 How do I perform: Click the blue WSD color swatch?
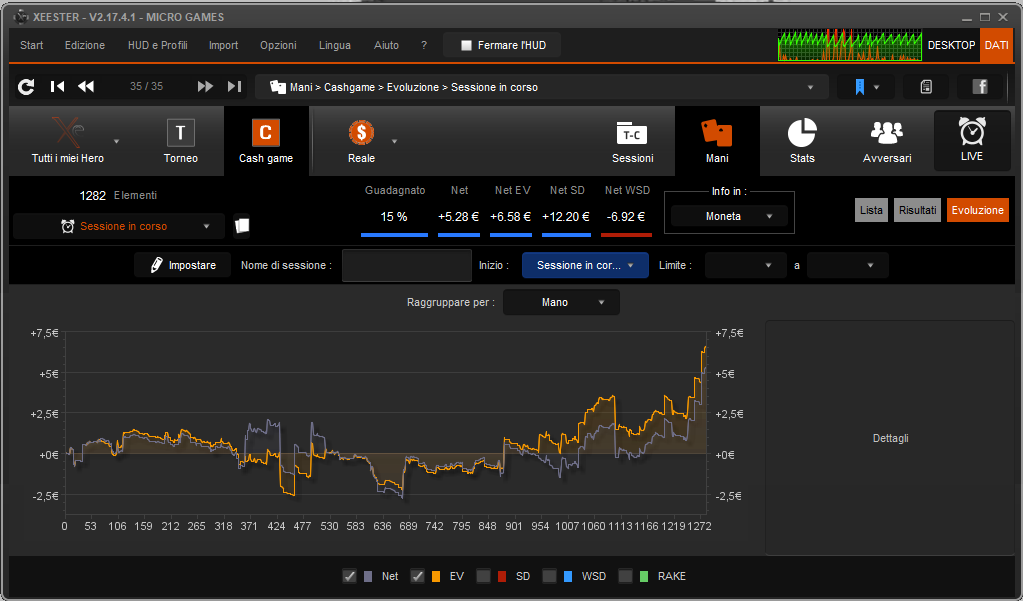click(x=568, y=576)
